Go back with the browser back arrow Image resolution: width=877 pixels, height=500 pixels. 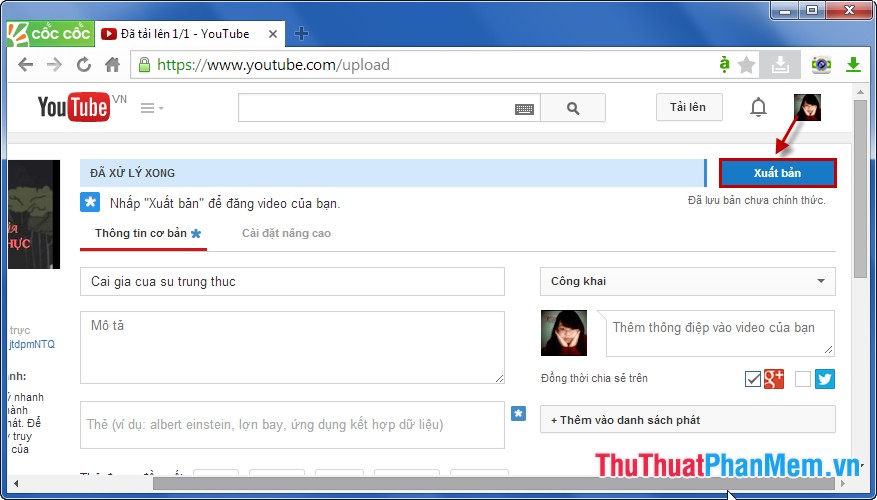pos(25,65)
